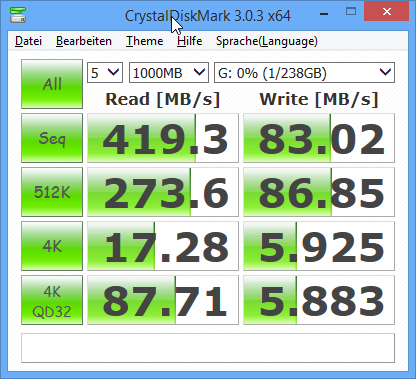The width and height of the screenshot is (416, 379).
Task: Expand the 1000MB test size dropdown
Action: [x=169, y=72]
